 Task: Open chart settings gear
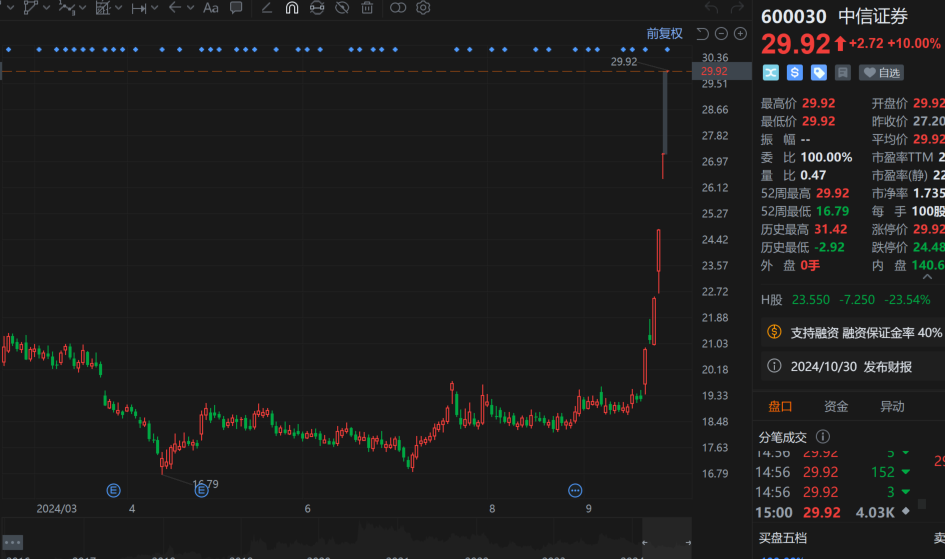[x=423, y=8]
